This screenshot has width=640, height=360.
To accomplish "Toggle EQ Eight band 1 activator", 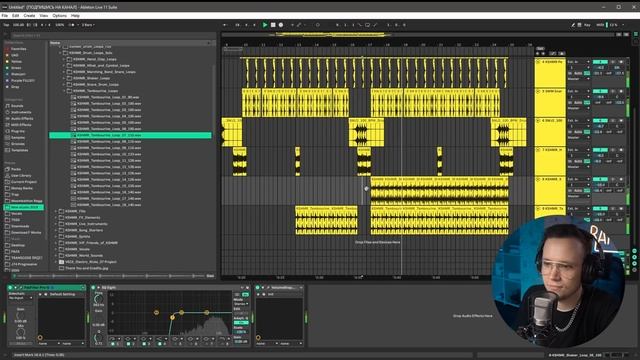I will pyautogui.click(x=113, y=344).
